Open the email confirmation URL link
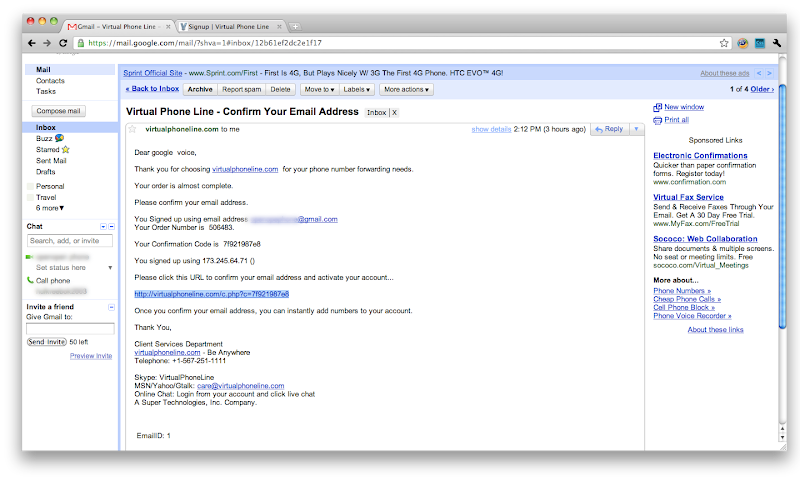800x481 pixels. coord(212,294)
